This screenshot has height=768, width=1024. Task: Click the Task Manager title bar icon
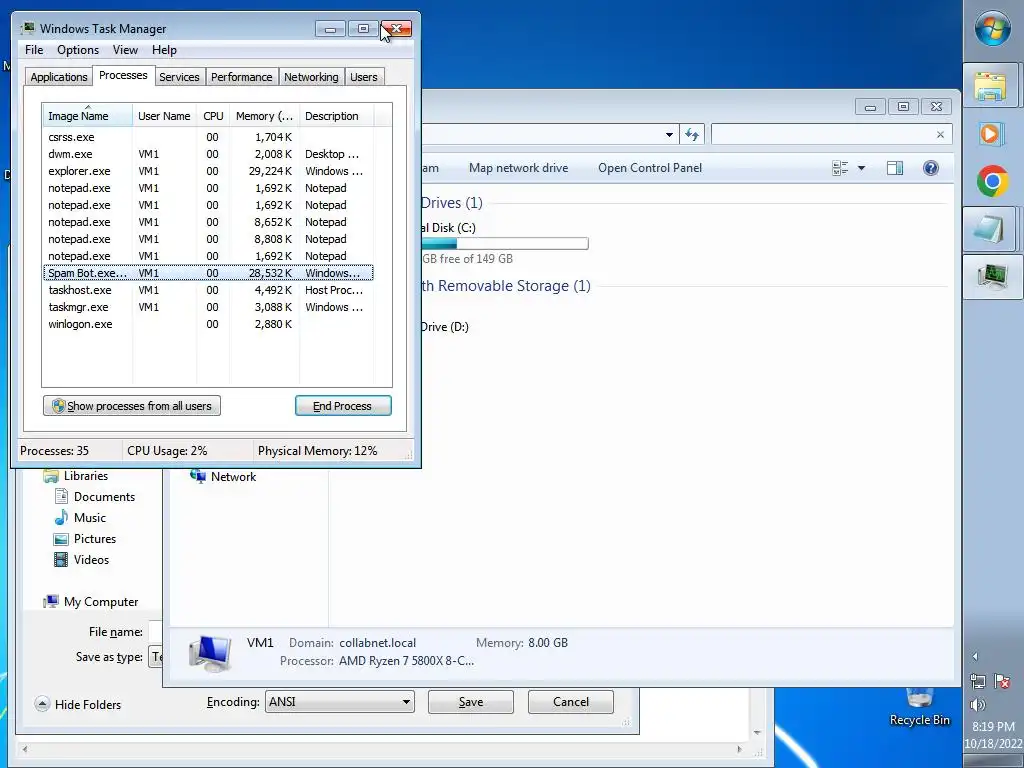[x=27, y=28]
